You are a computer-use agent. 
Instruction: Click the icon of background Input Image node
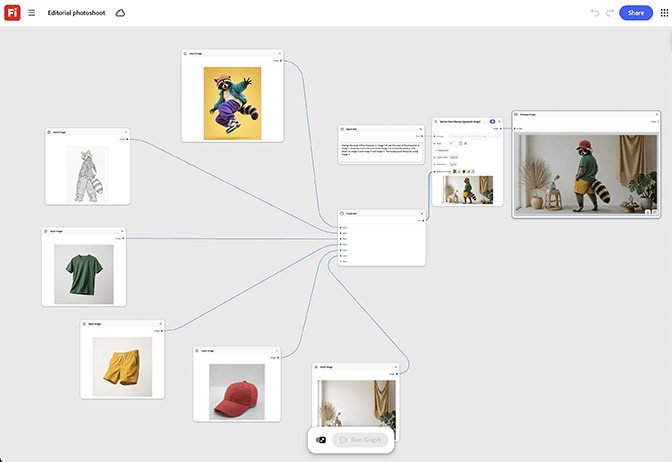pyautogui.click(x=316, y=367)
